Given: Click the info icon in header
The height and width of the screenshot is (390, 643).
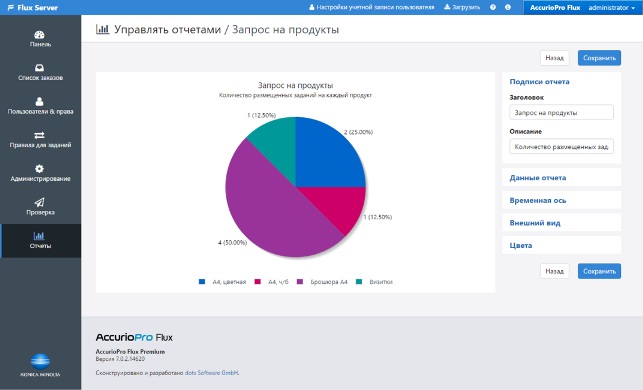Looking at the screenshot, I should pyautogui.click(x=508, y=7).
